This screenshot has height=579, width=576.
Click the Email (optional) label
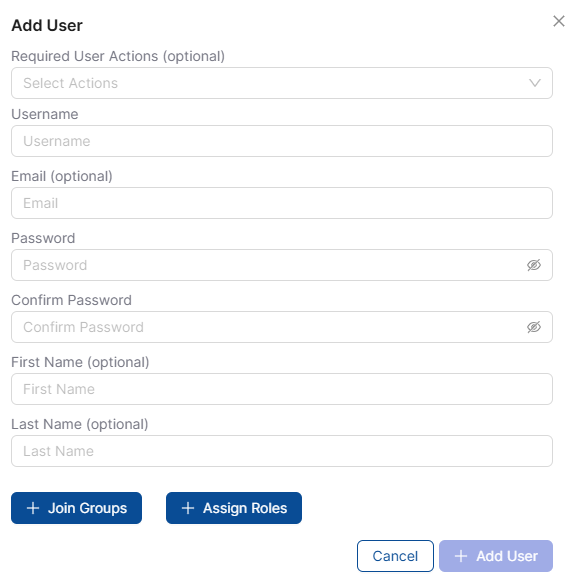tap(62, 177)
